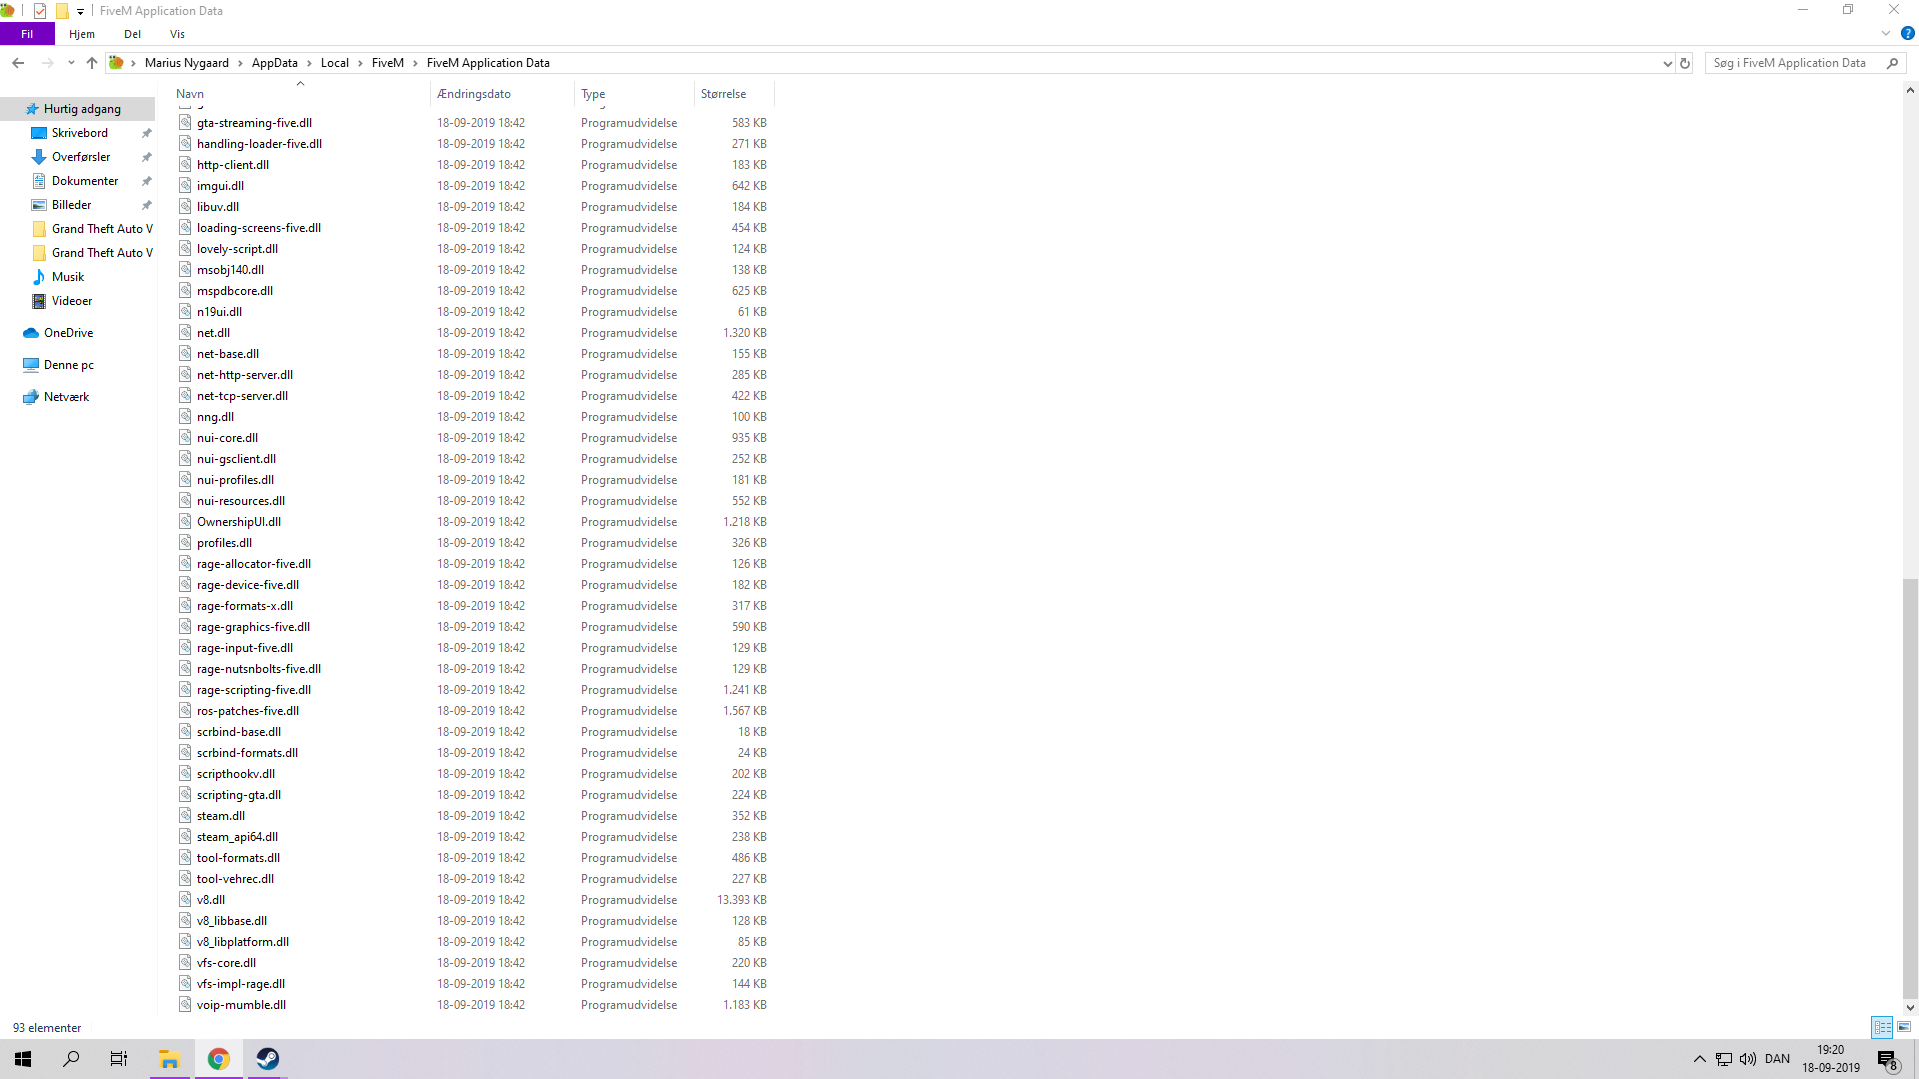1919x1079 pixels.
Task: Go up one folder level
Action: coord(92,63)
